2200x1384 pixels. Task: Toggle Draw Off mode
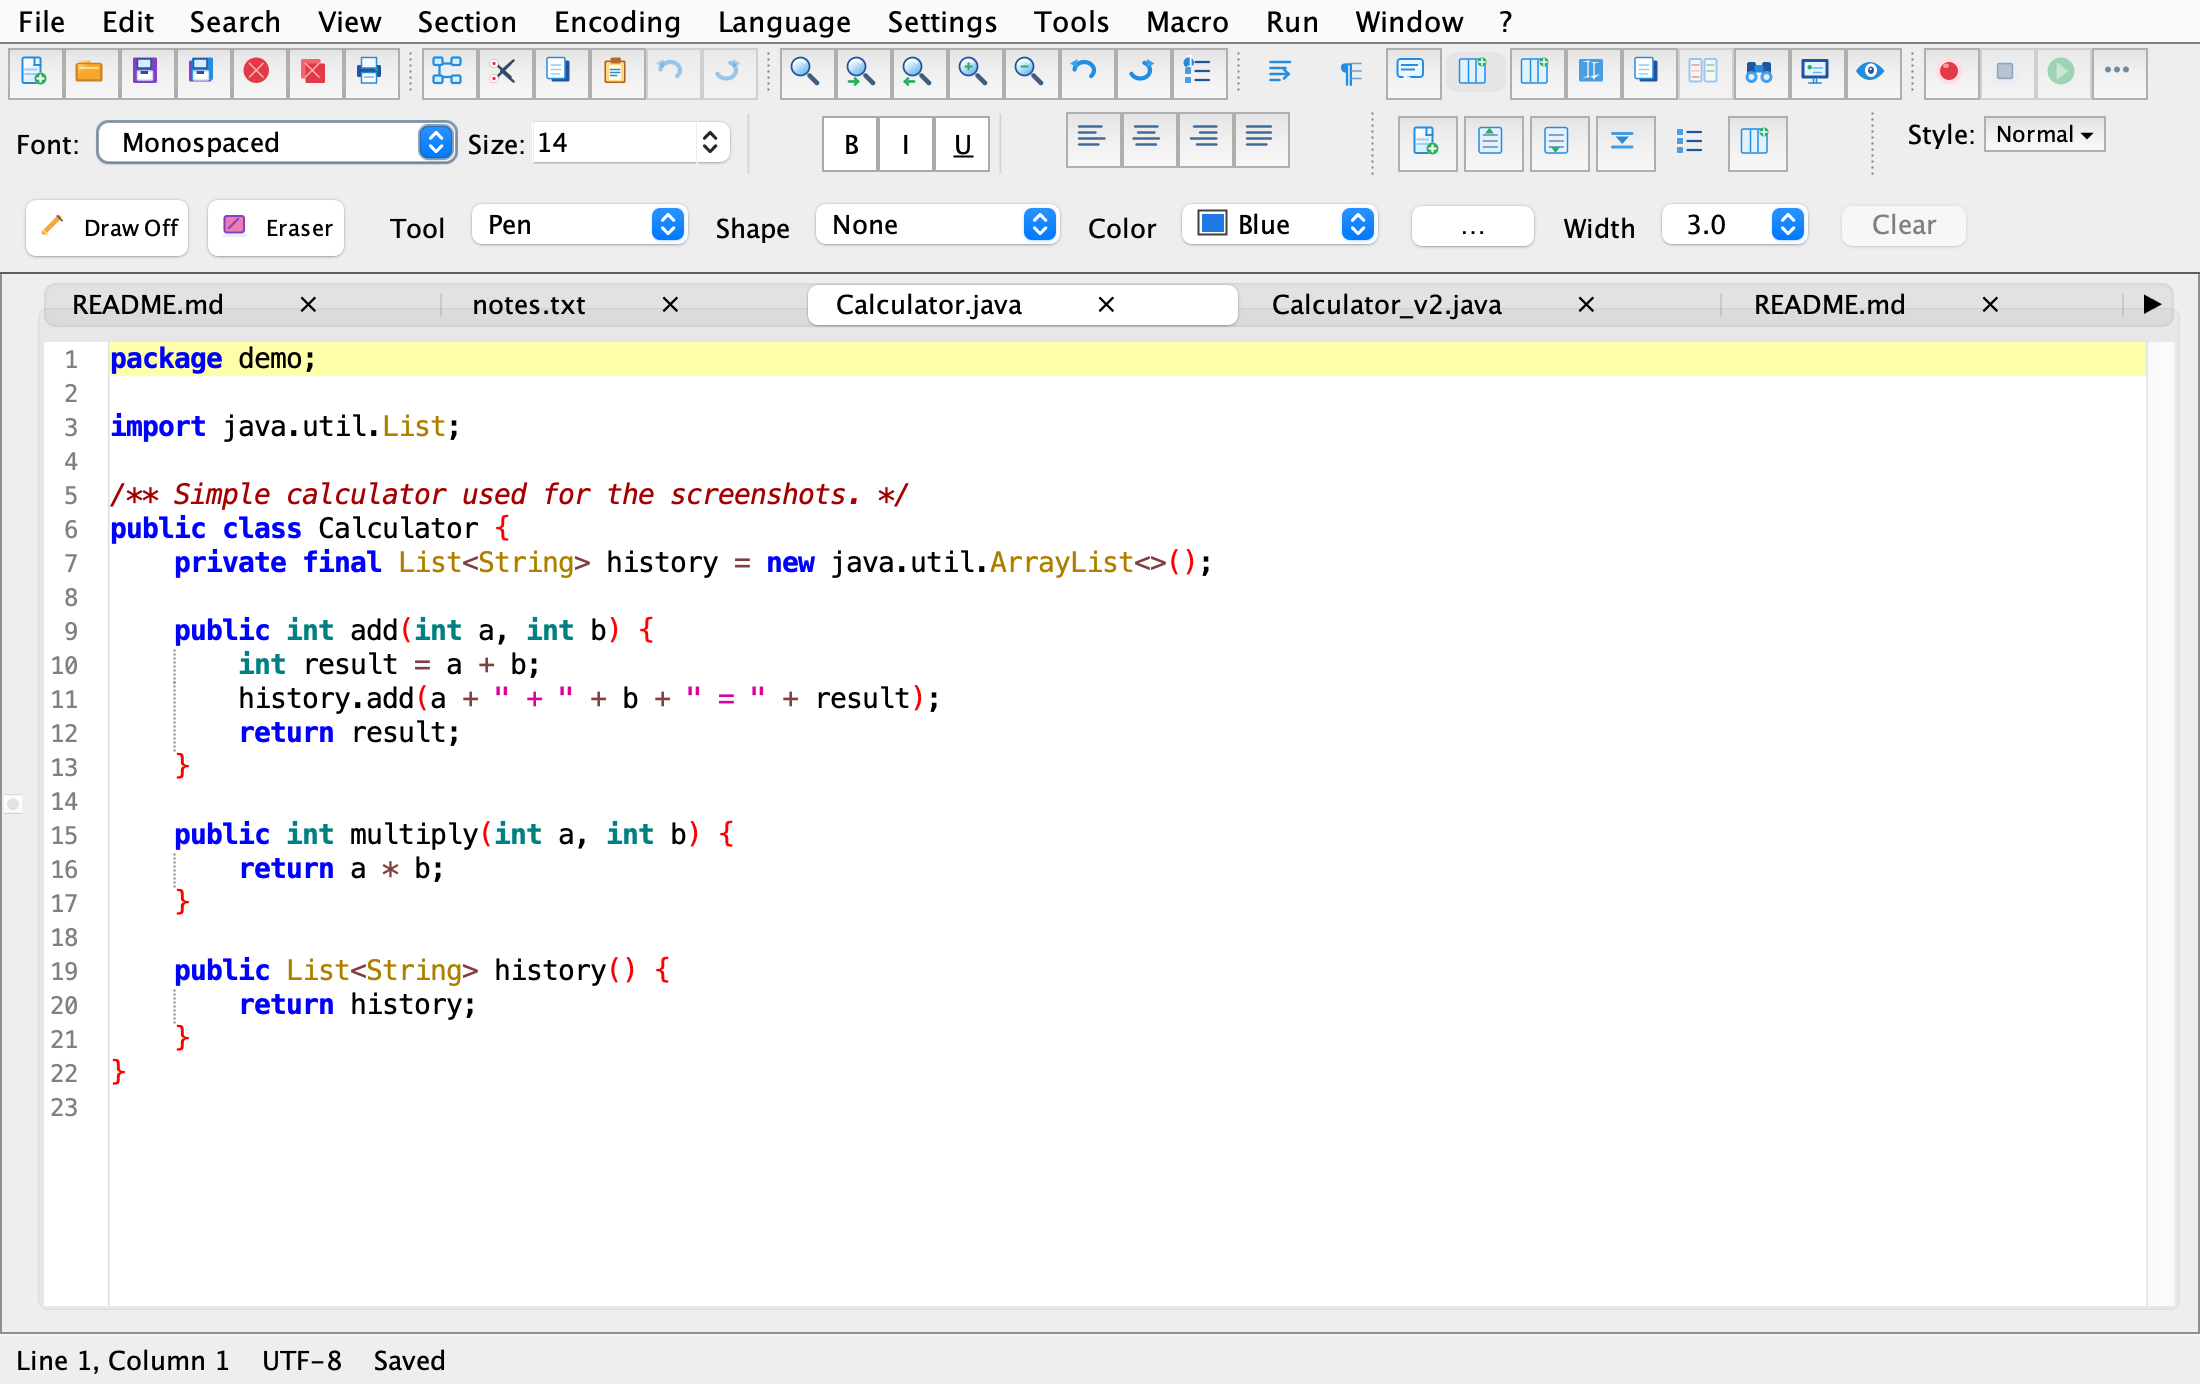click(x=108, y=228)
